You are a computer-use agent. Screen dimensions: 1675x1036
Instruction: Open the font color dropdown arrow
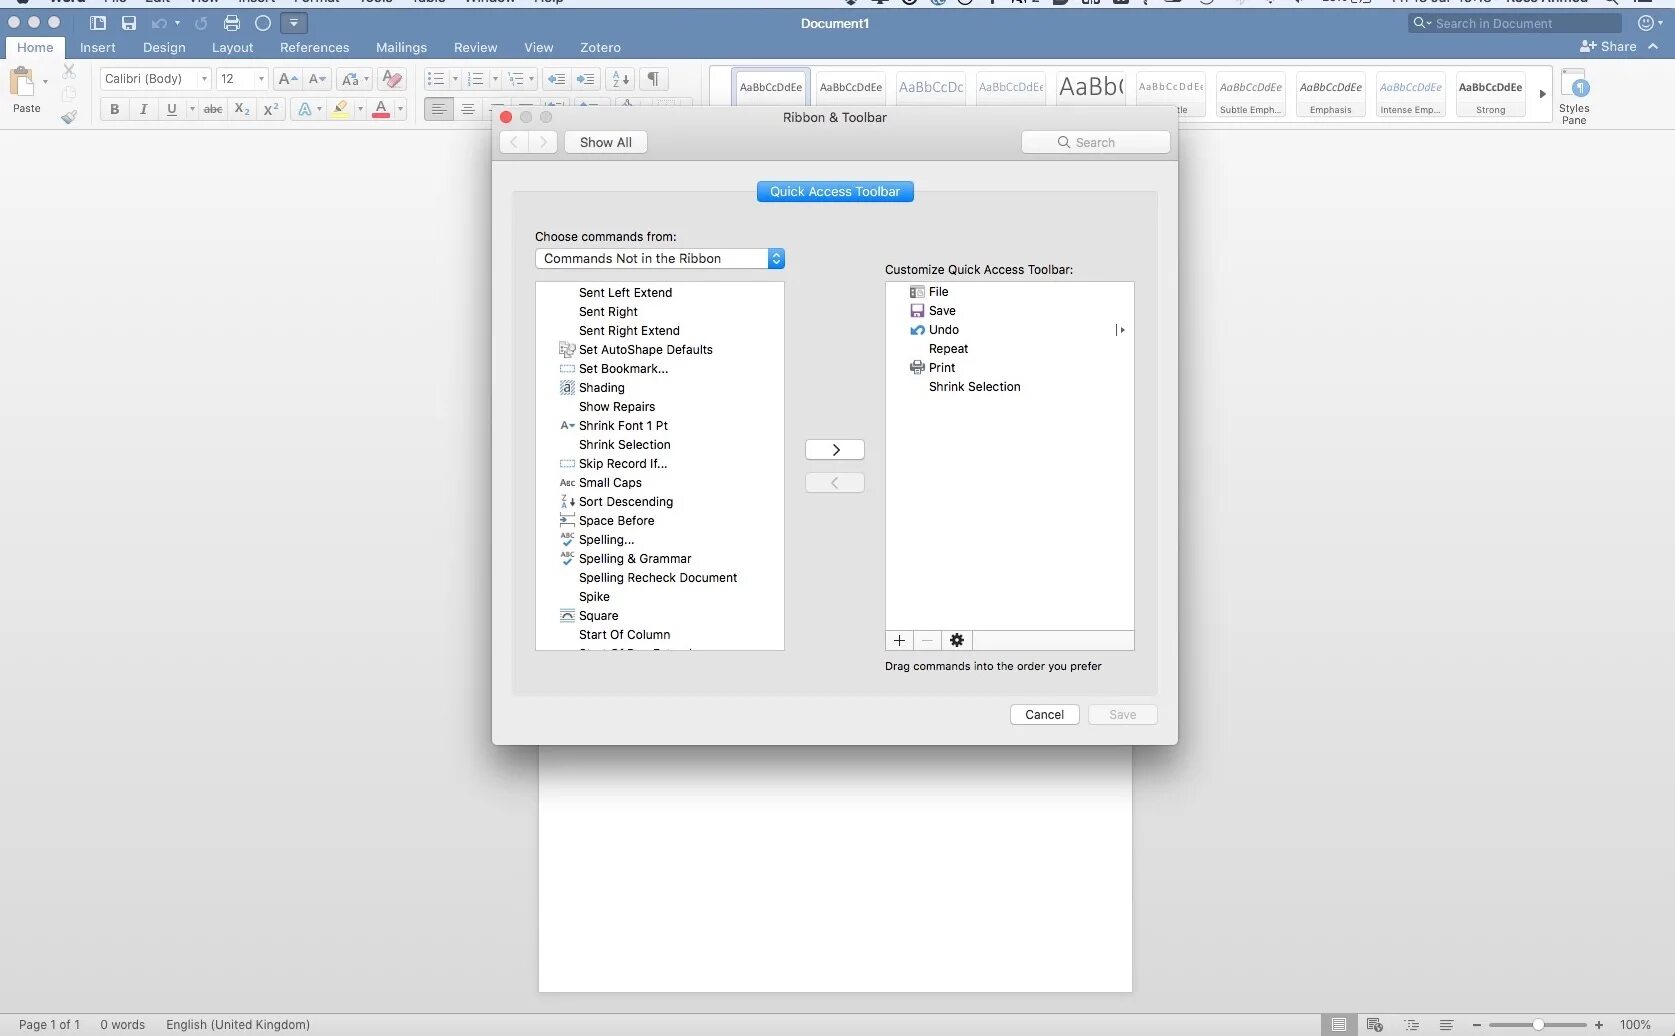[400, 109]
